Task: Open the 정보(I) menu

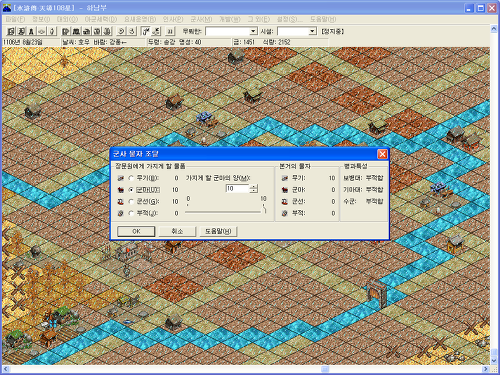Action: click(x=41, y=19)
